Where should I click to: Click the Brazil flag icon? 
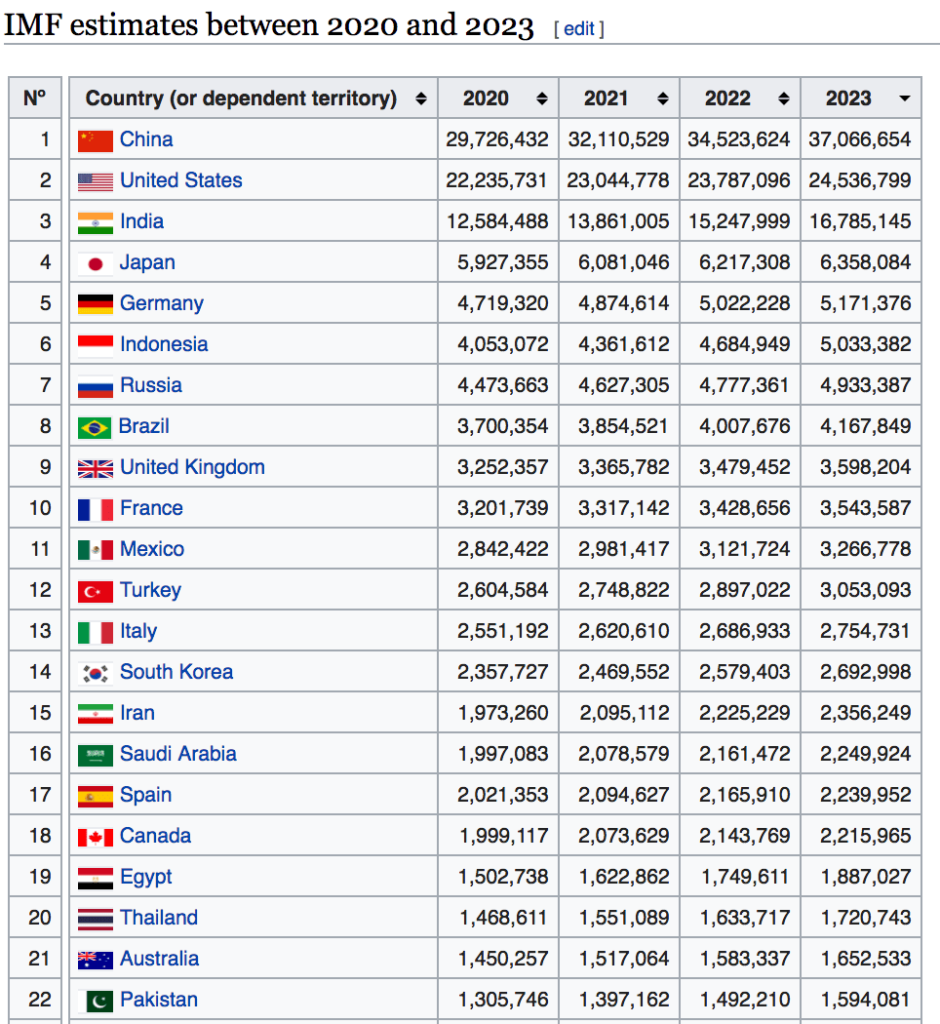95,428
